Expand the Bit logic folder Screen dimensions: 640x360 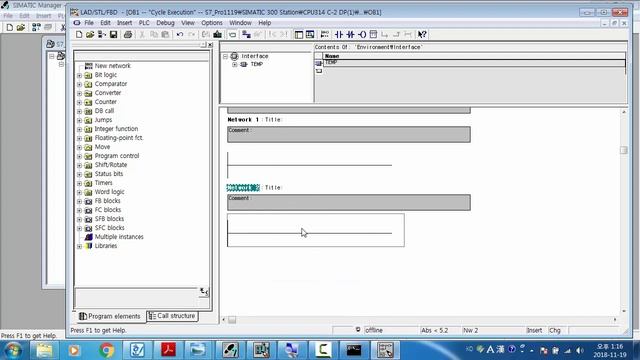coord(79,75)
